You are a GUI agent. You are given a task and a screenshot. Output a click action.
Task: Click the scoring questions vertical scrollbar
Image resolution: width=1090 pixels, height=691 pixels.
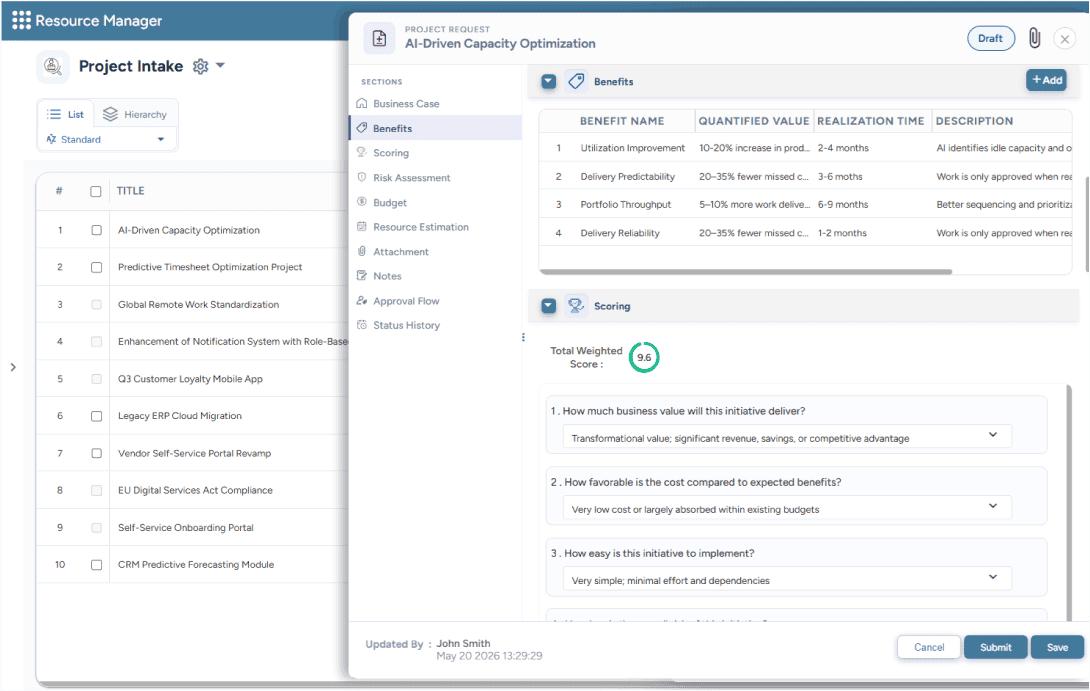click(1069, 501)
